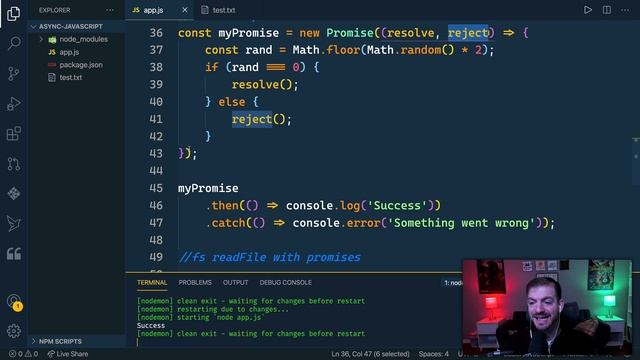
Task: Click the Ln 36, Col 47 cursor position
Action: (x=370, y=354)
